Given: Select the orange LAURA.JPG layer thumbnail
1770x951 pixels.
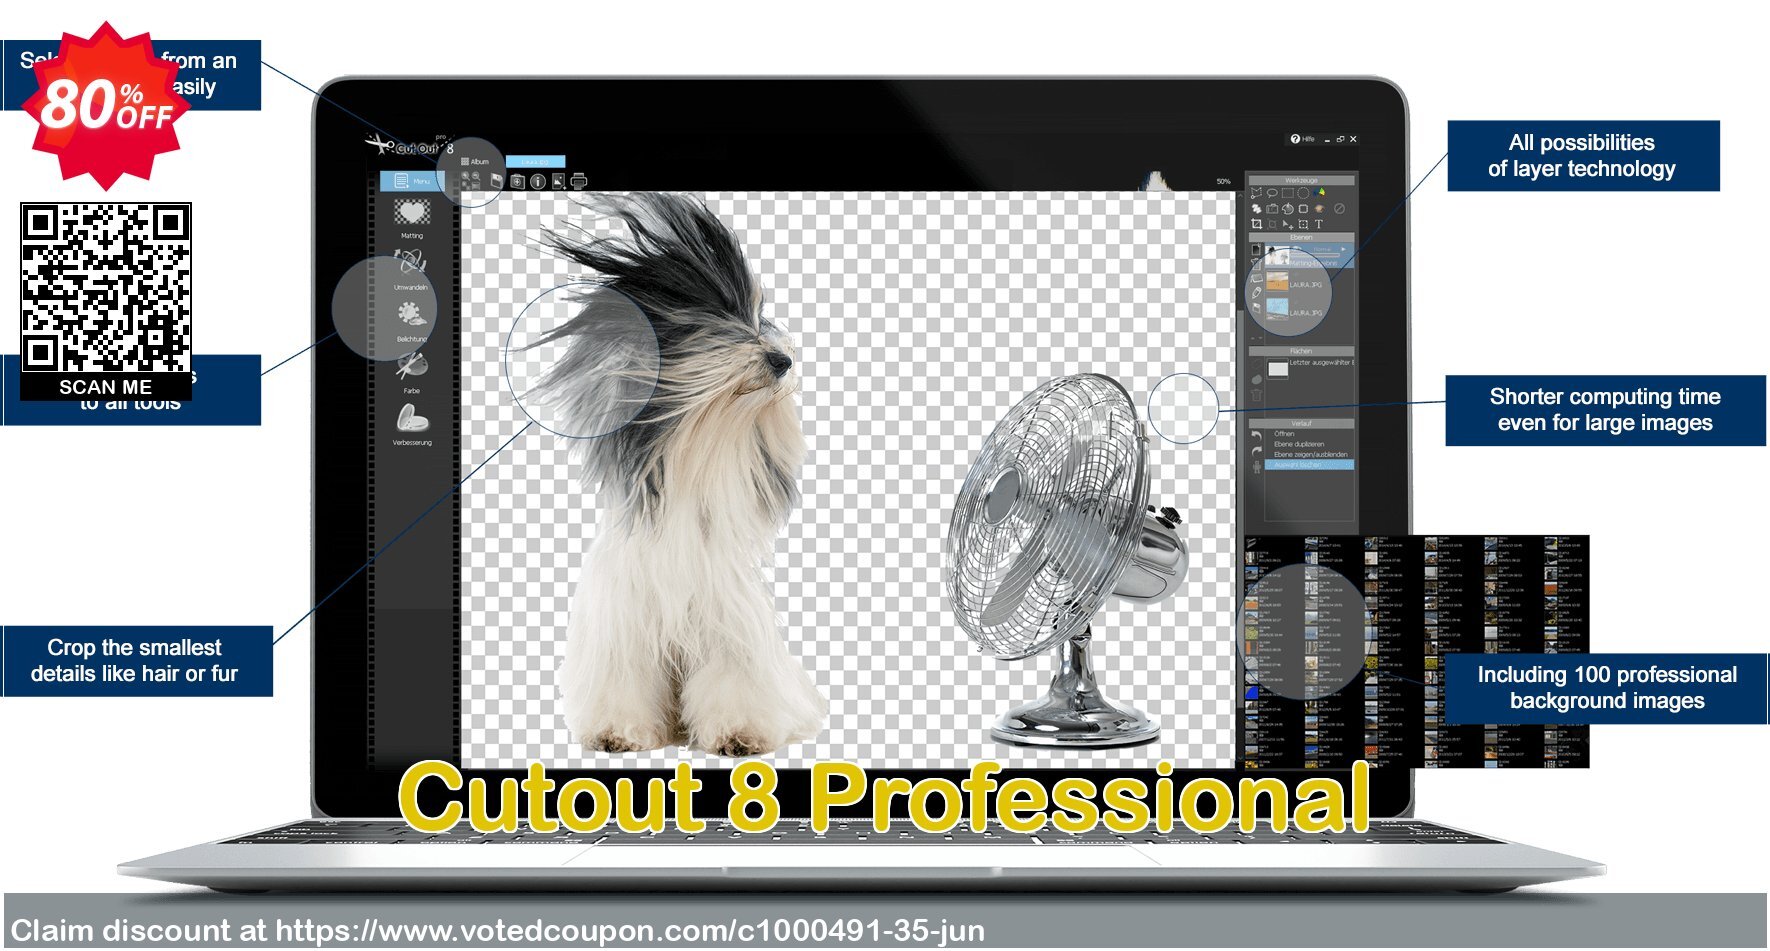Looking at the screenshot, I should pyautogui.click(x=1277, y=281).
